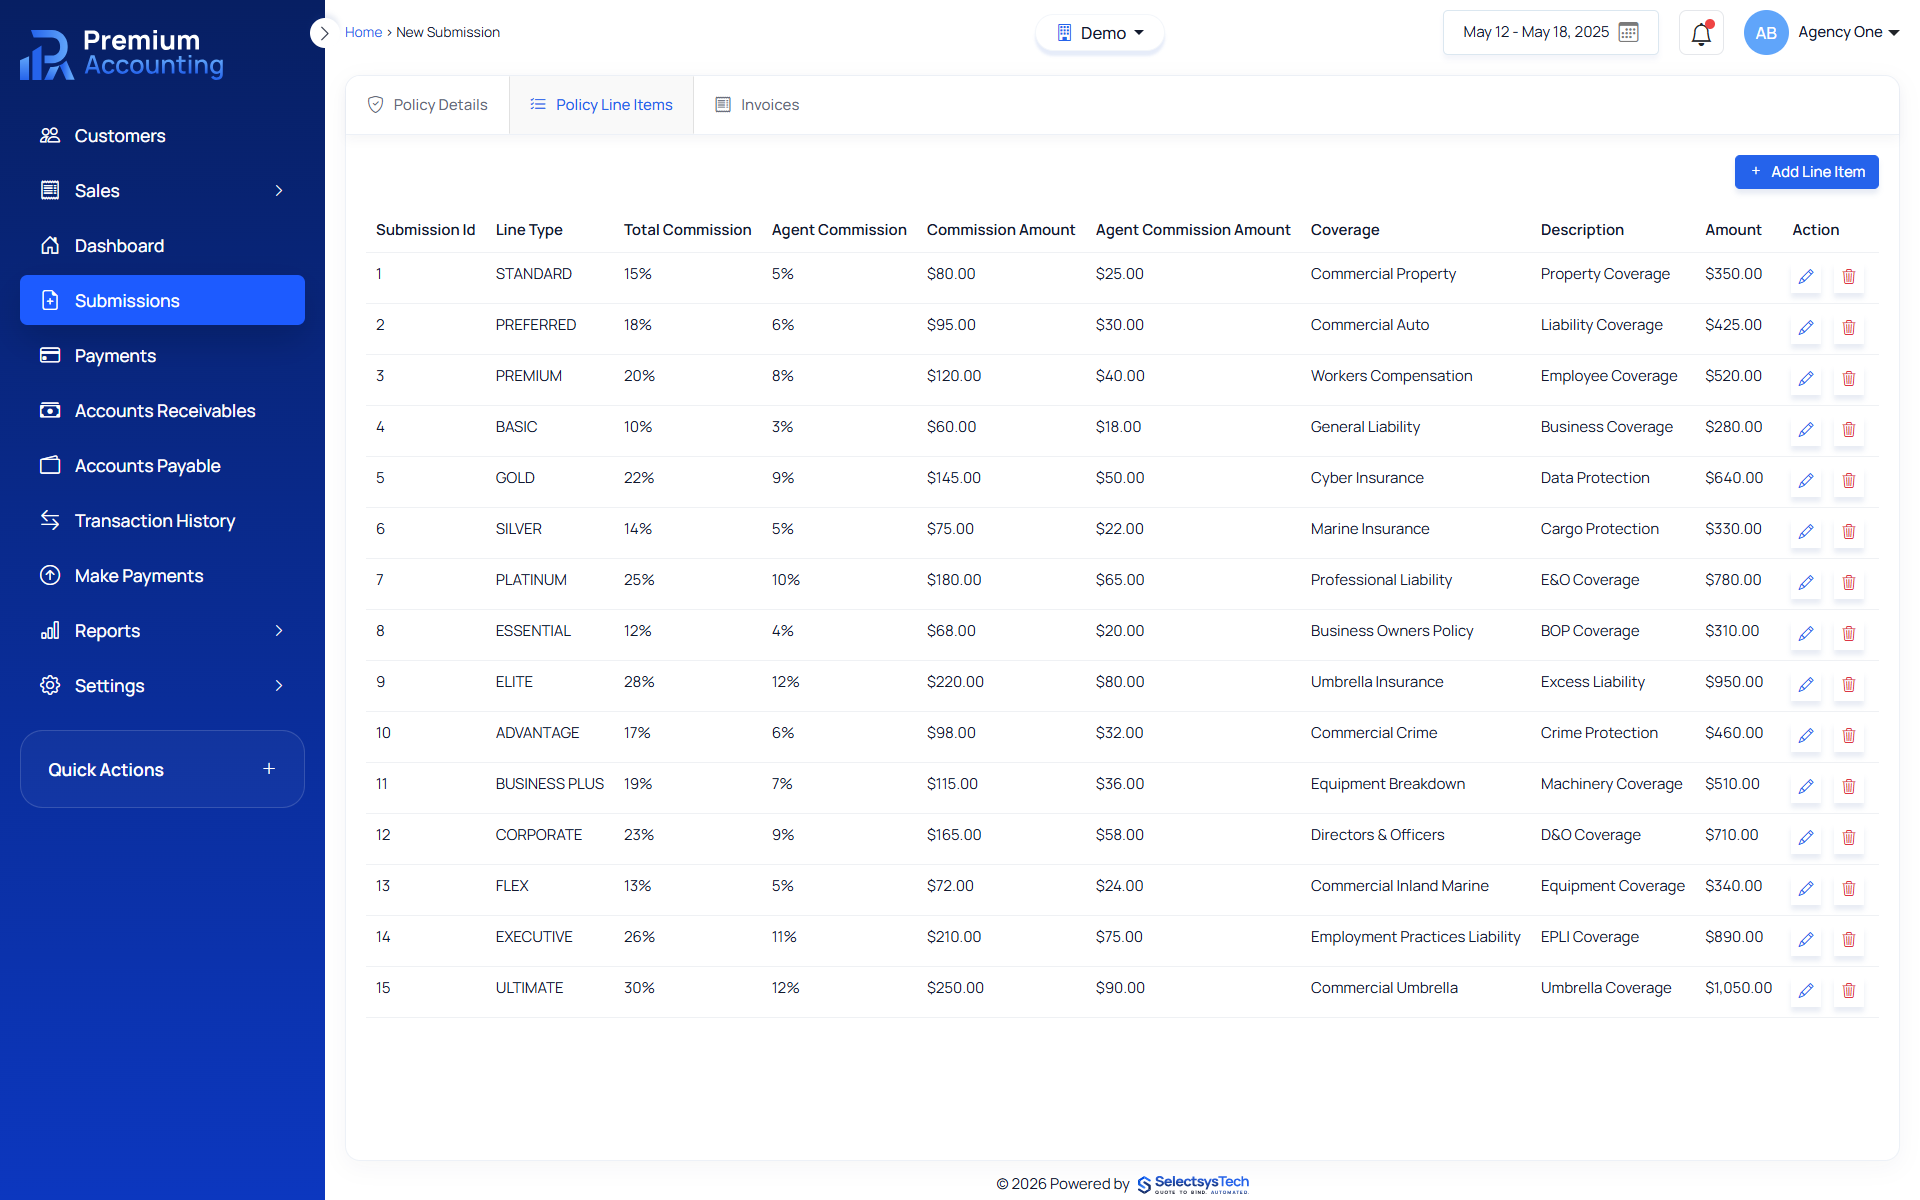Screen dimensions: 1920x1200
Task: Delete the BUSINESS PLUS line item
Action: (x=1849, y=787)
